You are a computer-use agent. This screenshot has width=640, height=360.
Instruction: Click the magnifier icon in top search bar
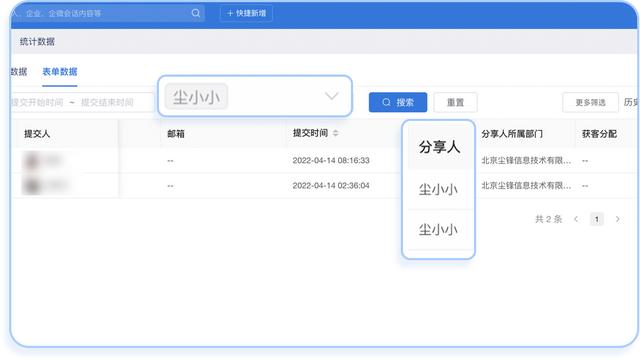196,13
